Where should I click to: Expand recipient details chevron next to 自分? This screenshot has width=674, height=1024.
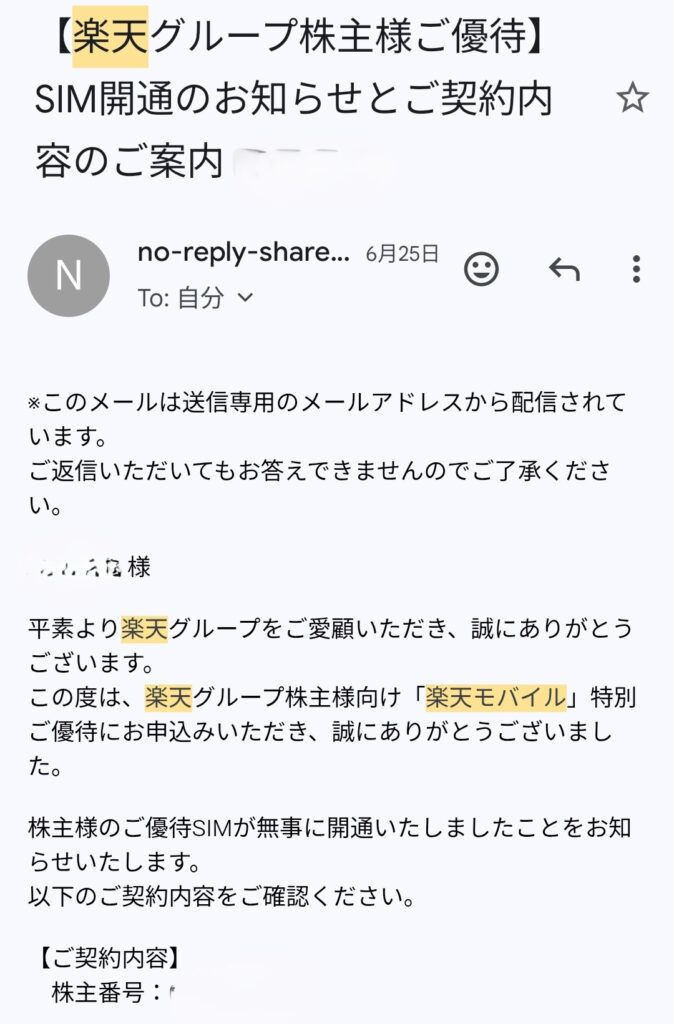[x=245, y=298]
